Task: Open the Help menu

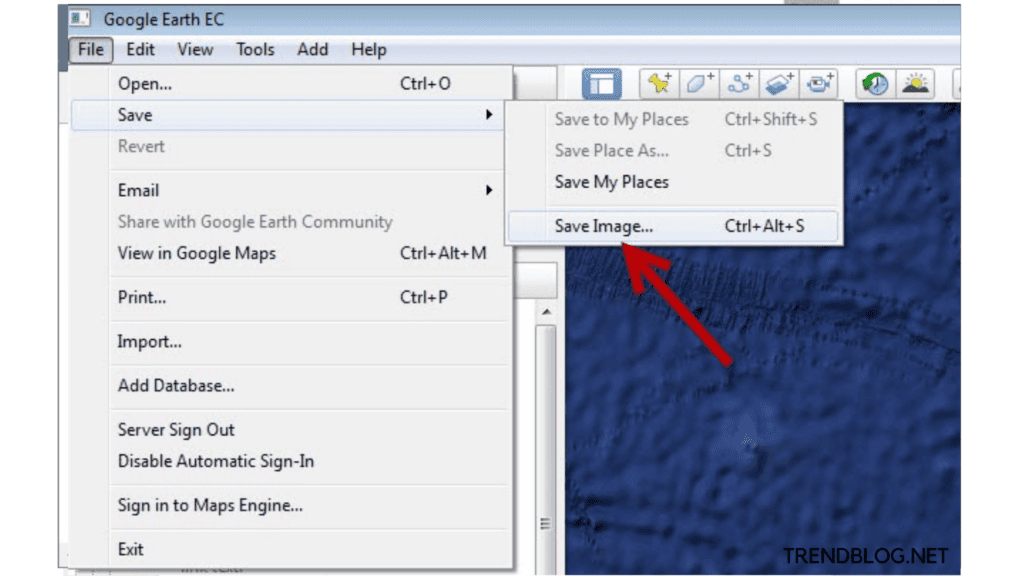Action: pyautogui.click(x=369, y=50)
